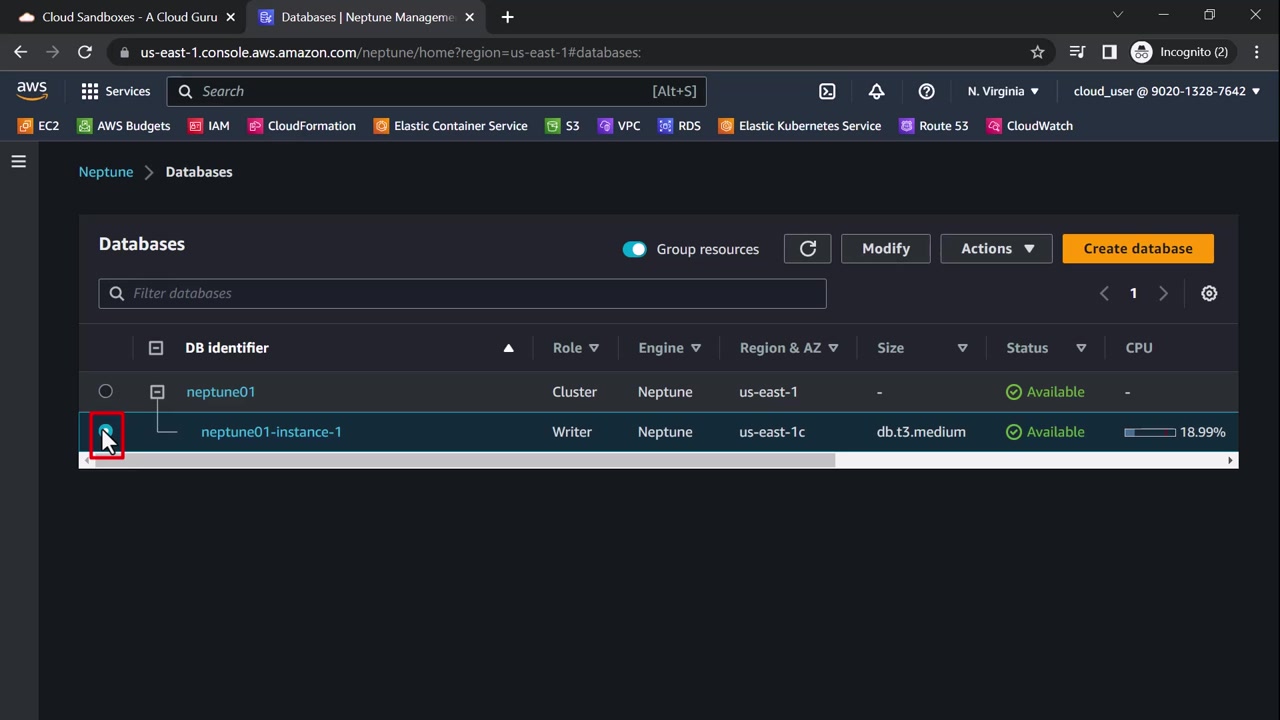Expand the N. Virginia region selector

[x=1003, y=91]
